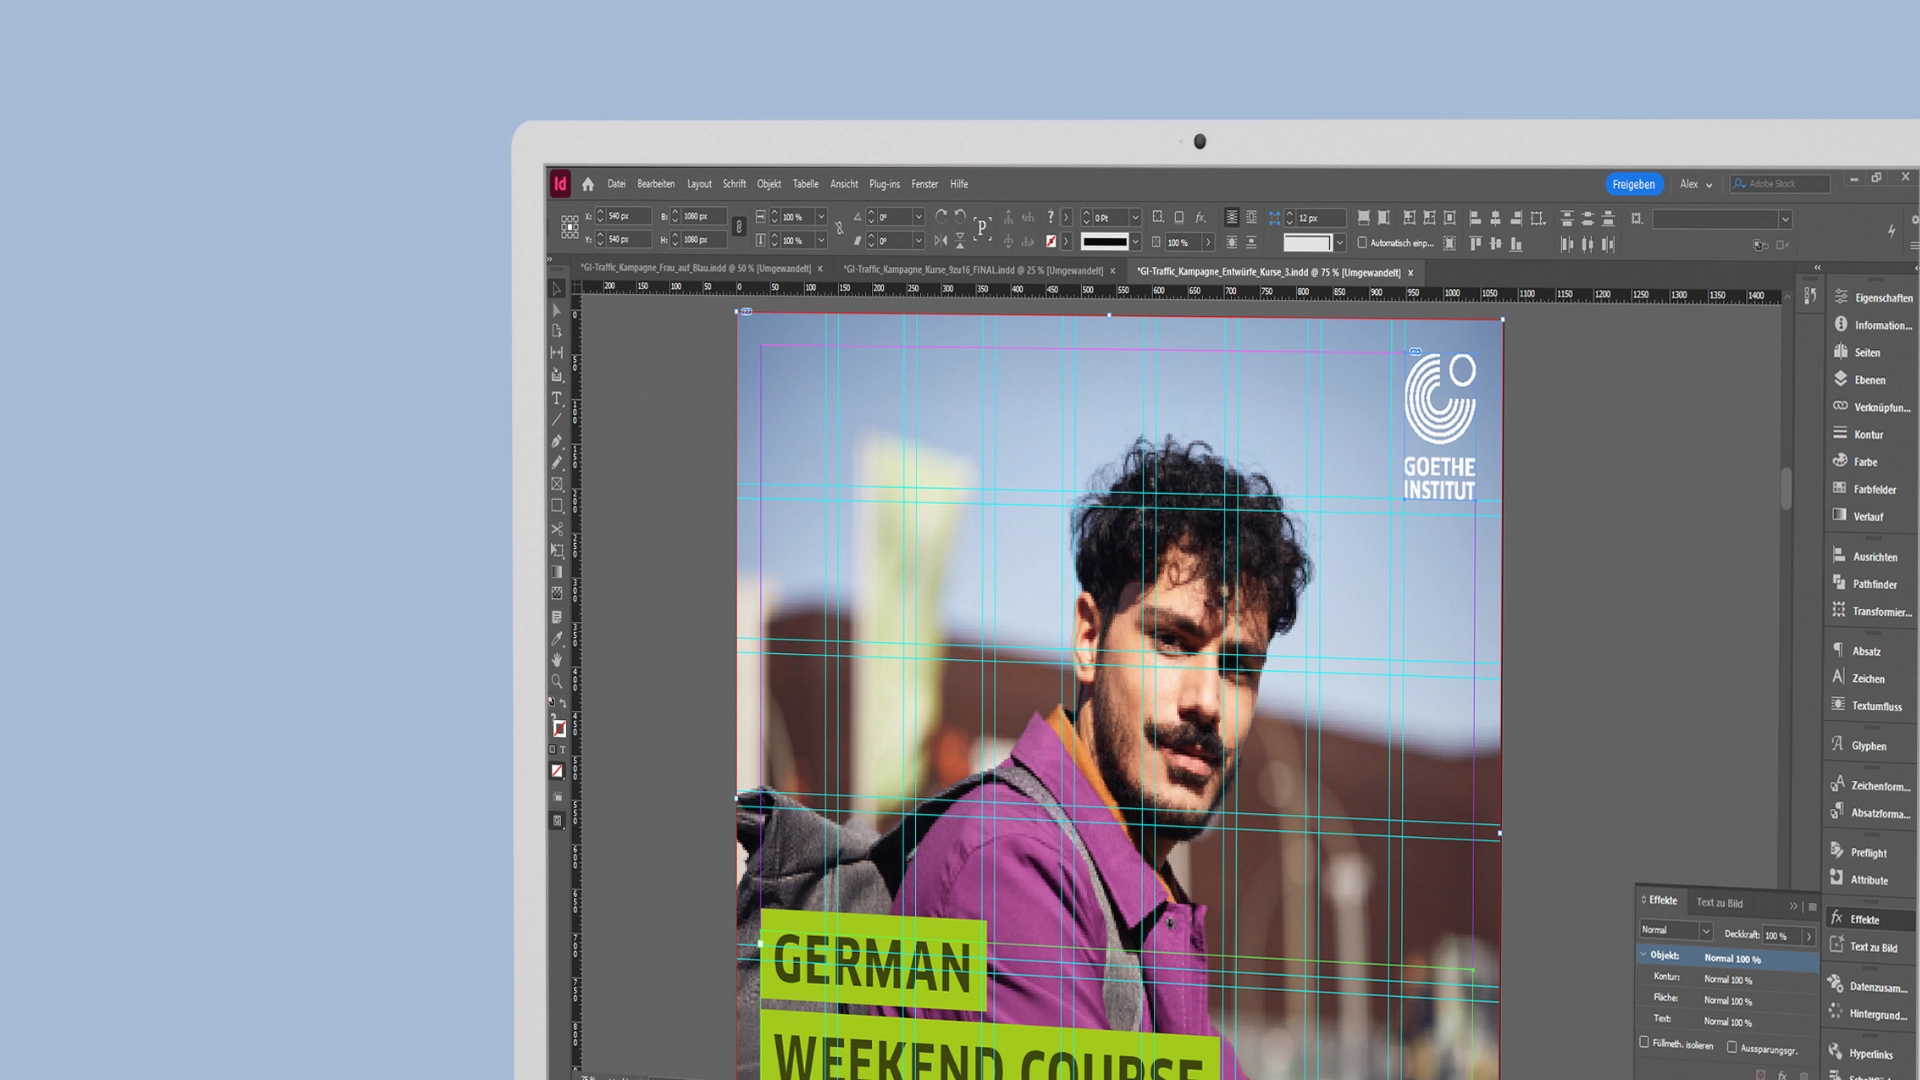This screenshot has height=1080, width=1920.
Task: Open the Glyphen panel
Action: [1859, 745]
